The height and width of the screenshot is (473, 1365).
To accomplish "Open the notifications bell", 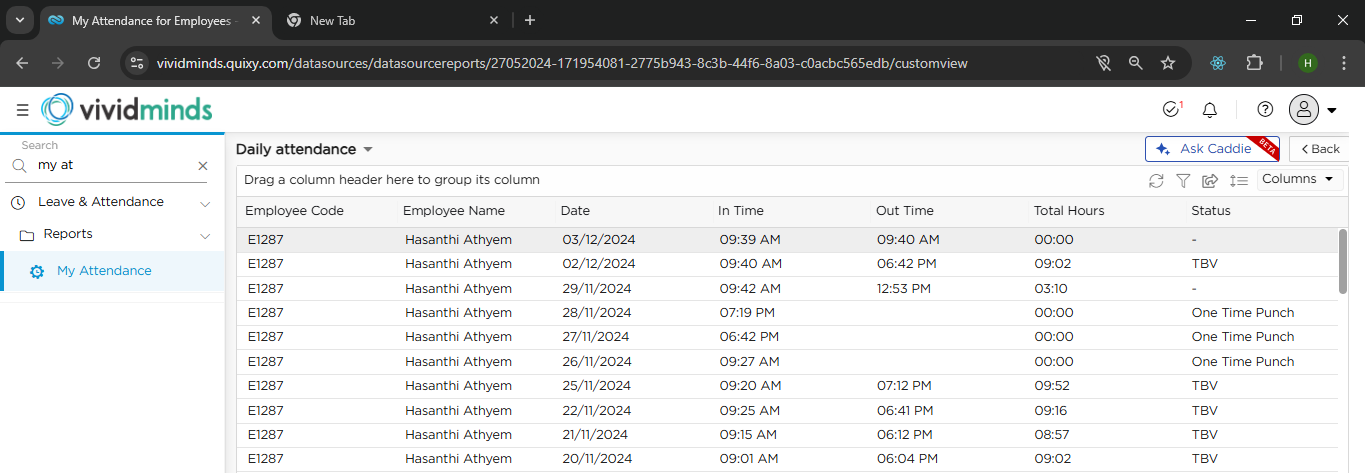I will tap(1210, 110).
